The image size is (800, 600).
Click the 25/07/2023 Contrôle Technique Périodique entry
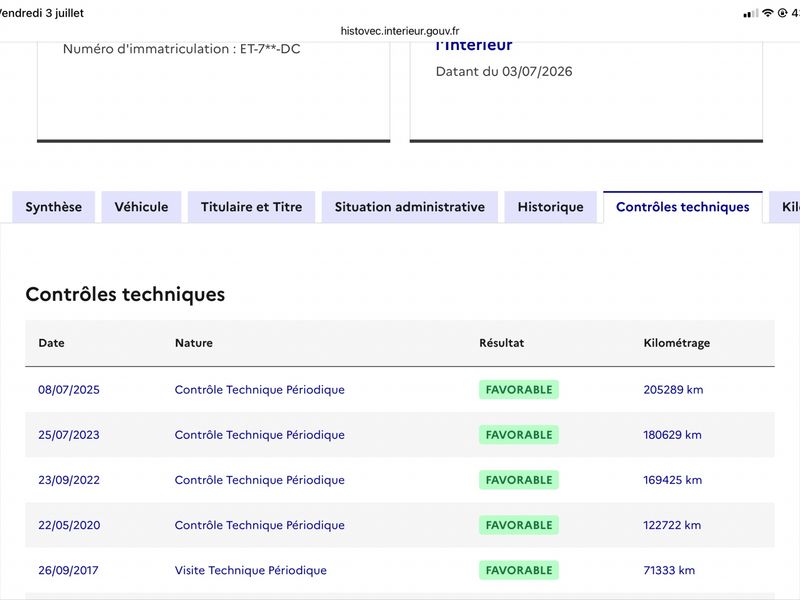[260, 435]
